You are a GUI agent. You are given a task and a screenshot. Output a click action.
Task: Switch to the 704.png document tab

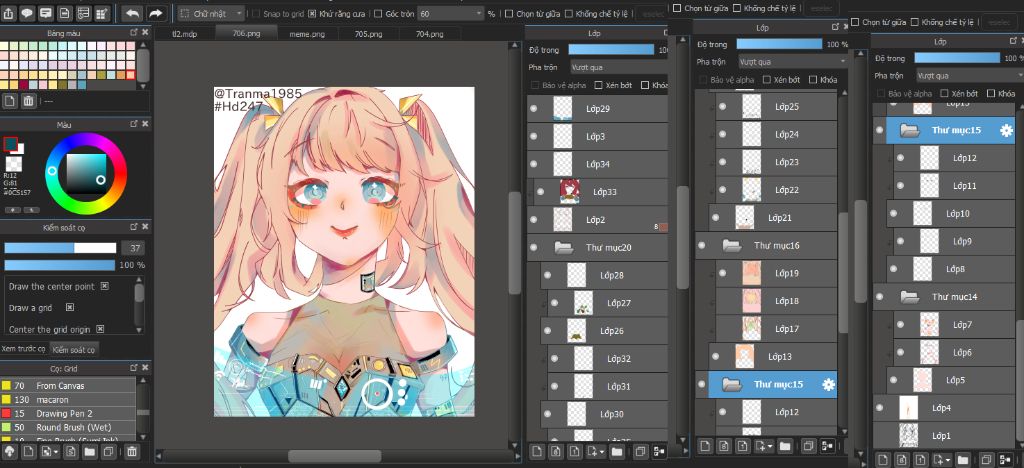point(429,33)
